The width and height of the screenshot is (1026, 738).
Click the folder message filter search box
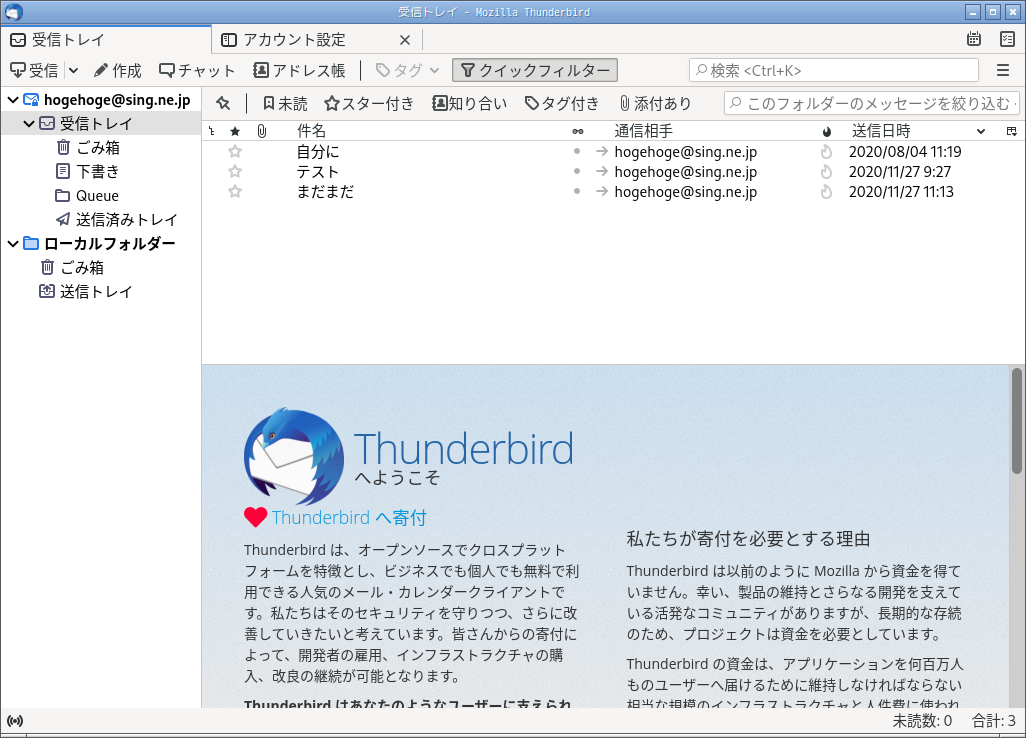tap(872, 103)
